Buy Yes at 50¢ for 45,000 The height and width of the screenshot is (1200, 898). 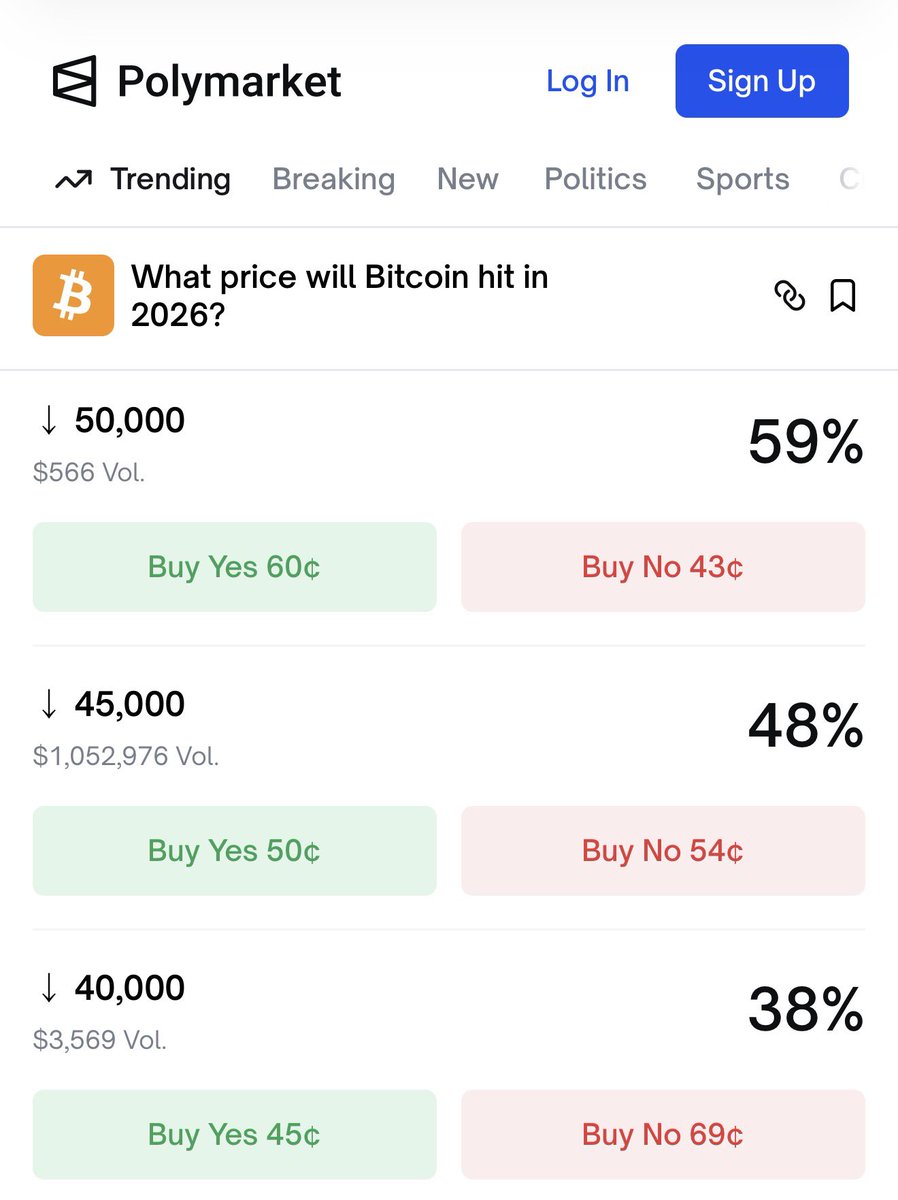(x=235, y=851)
